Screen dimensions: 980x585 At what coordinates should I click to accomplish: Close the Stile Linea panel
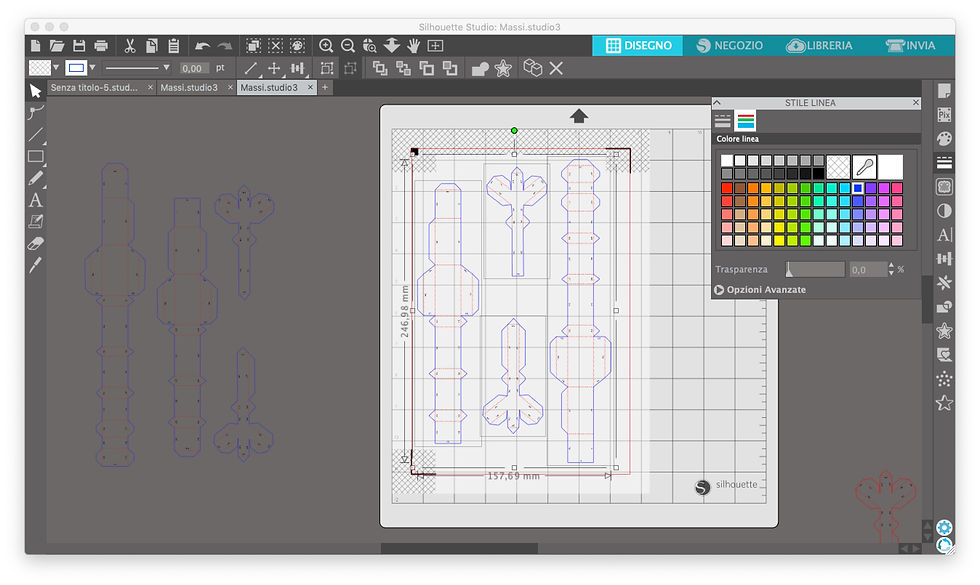(x=916, y=102)
